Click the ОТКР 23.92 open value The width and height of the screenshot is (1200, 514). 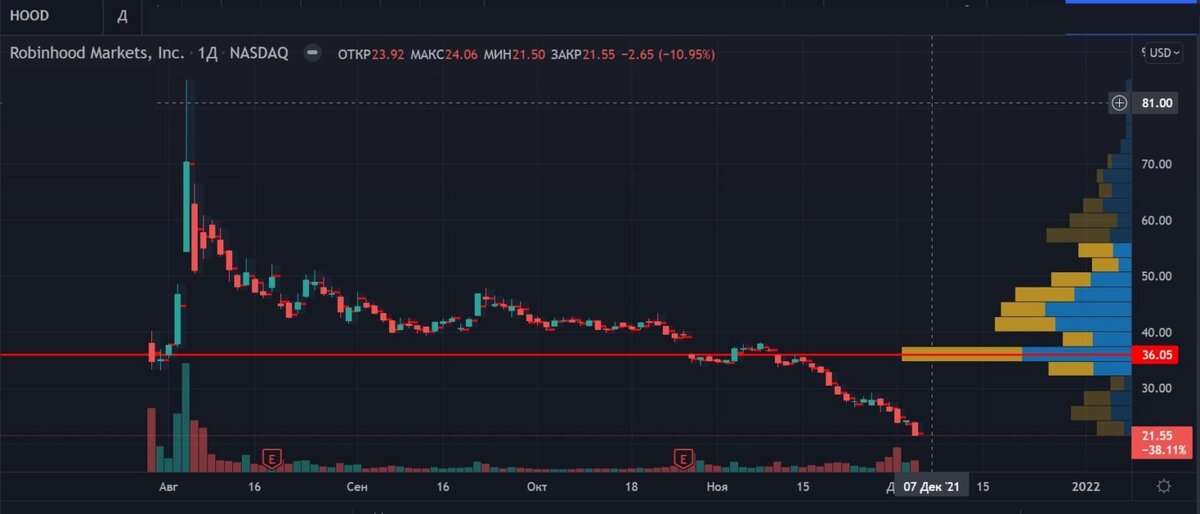(x=371, y=54)
